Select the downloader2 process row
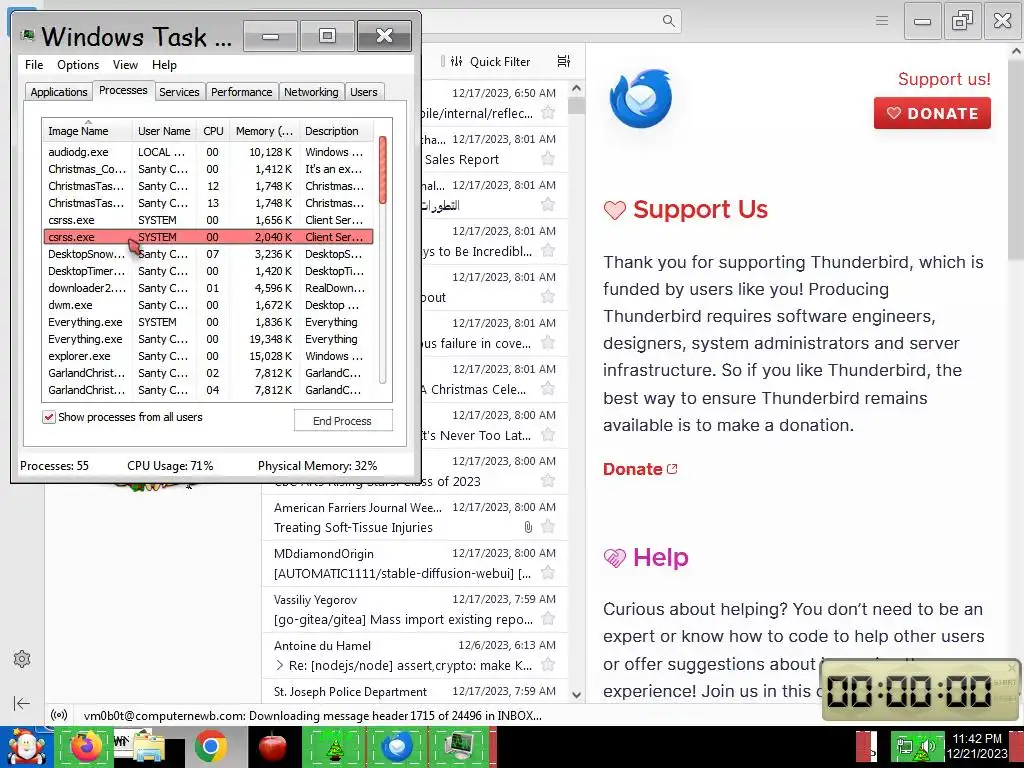Viewport: 1024px width, 768px height. (208, 288)
